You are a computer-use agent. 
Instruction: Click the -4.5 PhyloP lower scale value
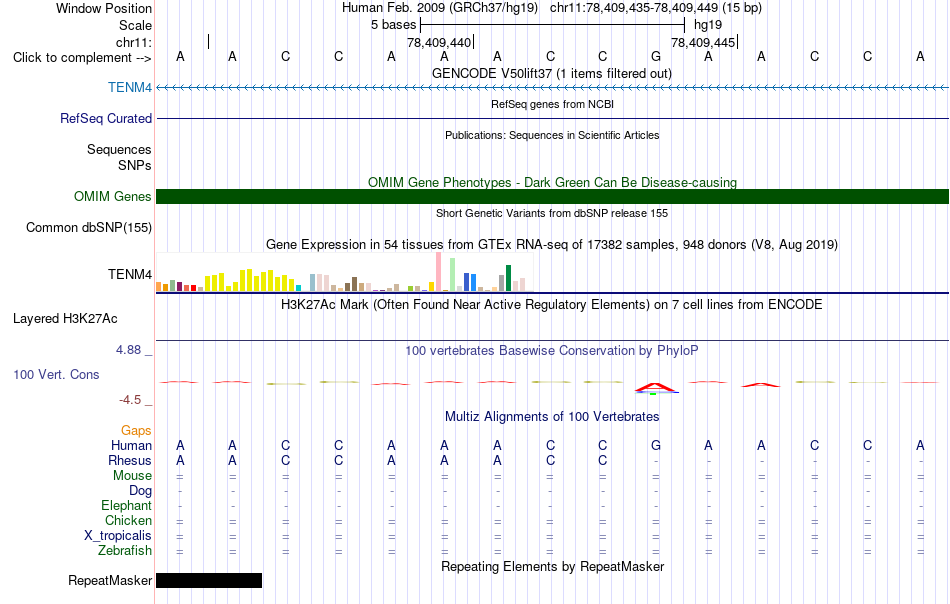[x=130, y=400]
